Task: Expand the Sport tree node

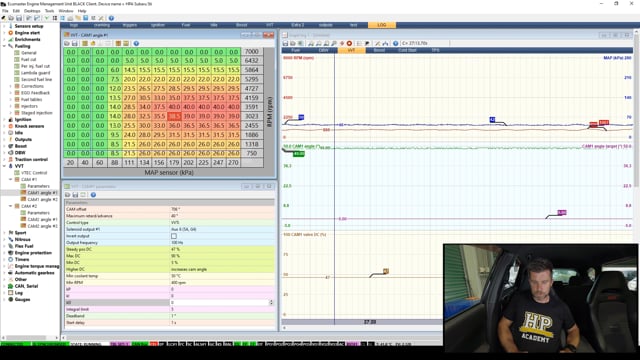Action: pyautogui.click(x=4, y=233)
